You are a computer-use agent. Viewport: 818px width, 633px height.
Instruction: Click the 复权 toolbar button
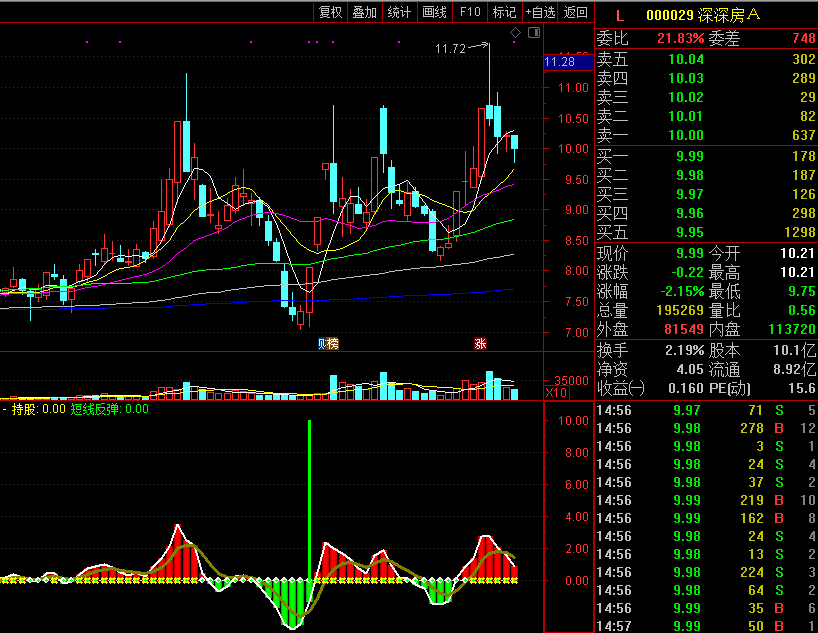point(330,12)
